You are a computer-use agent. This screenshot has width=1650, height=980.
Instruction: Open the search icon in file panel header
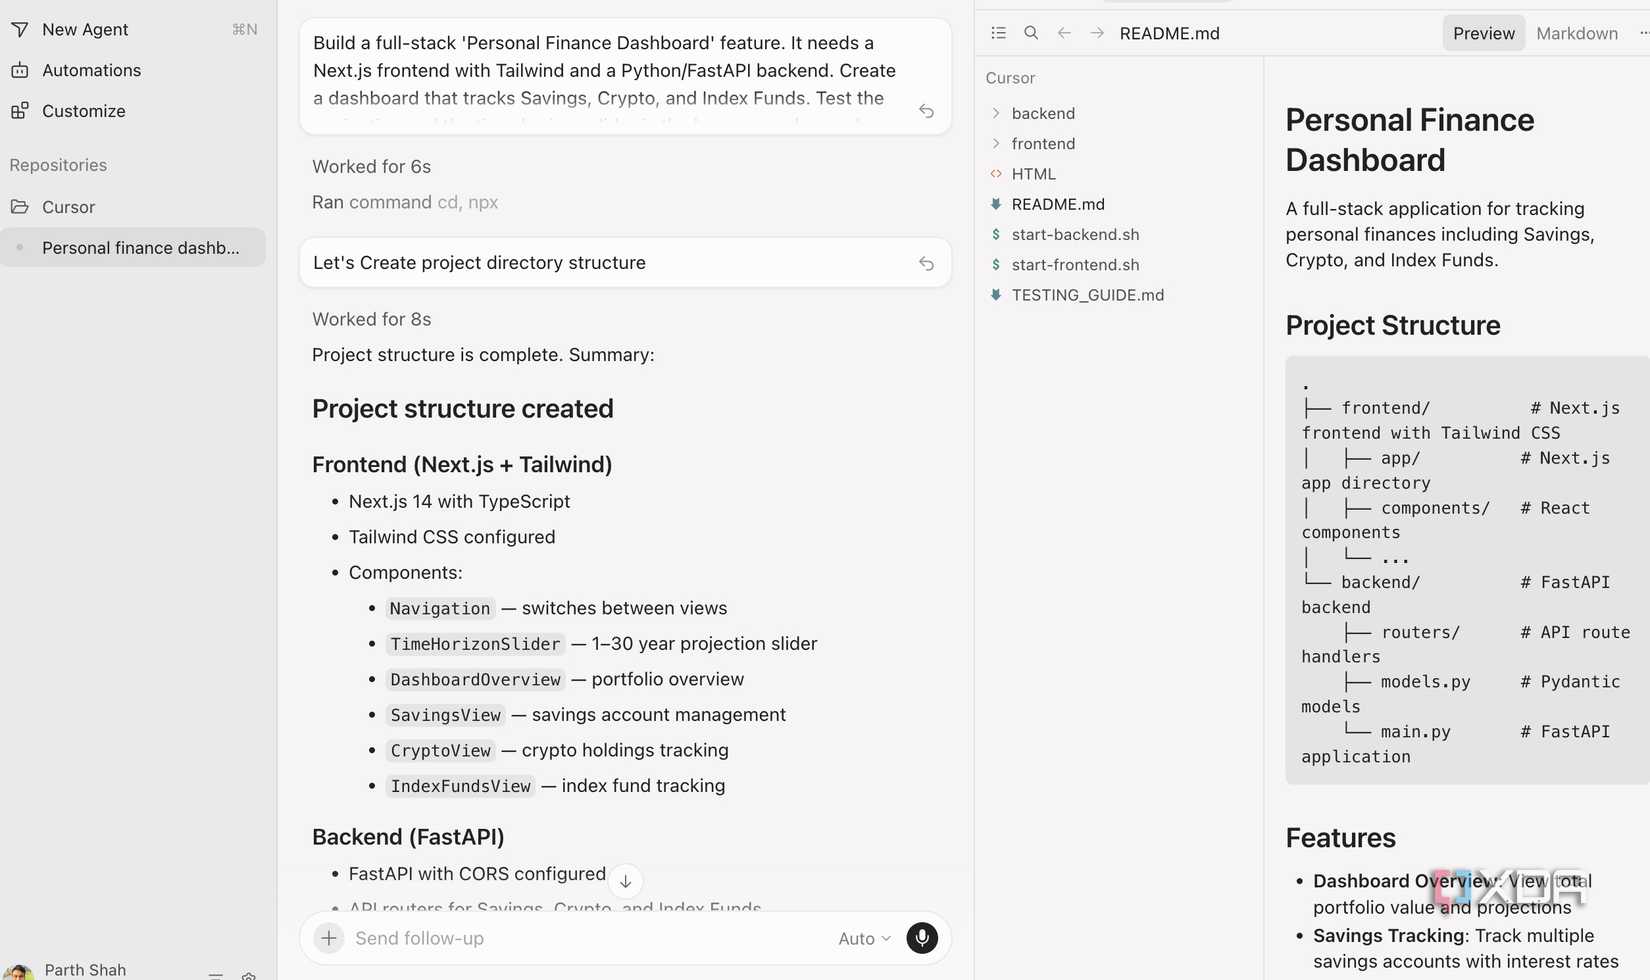point(1031,33)
